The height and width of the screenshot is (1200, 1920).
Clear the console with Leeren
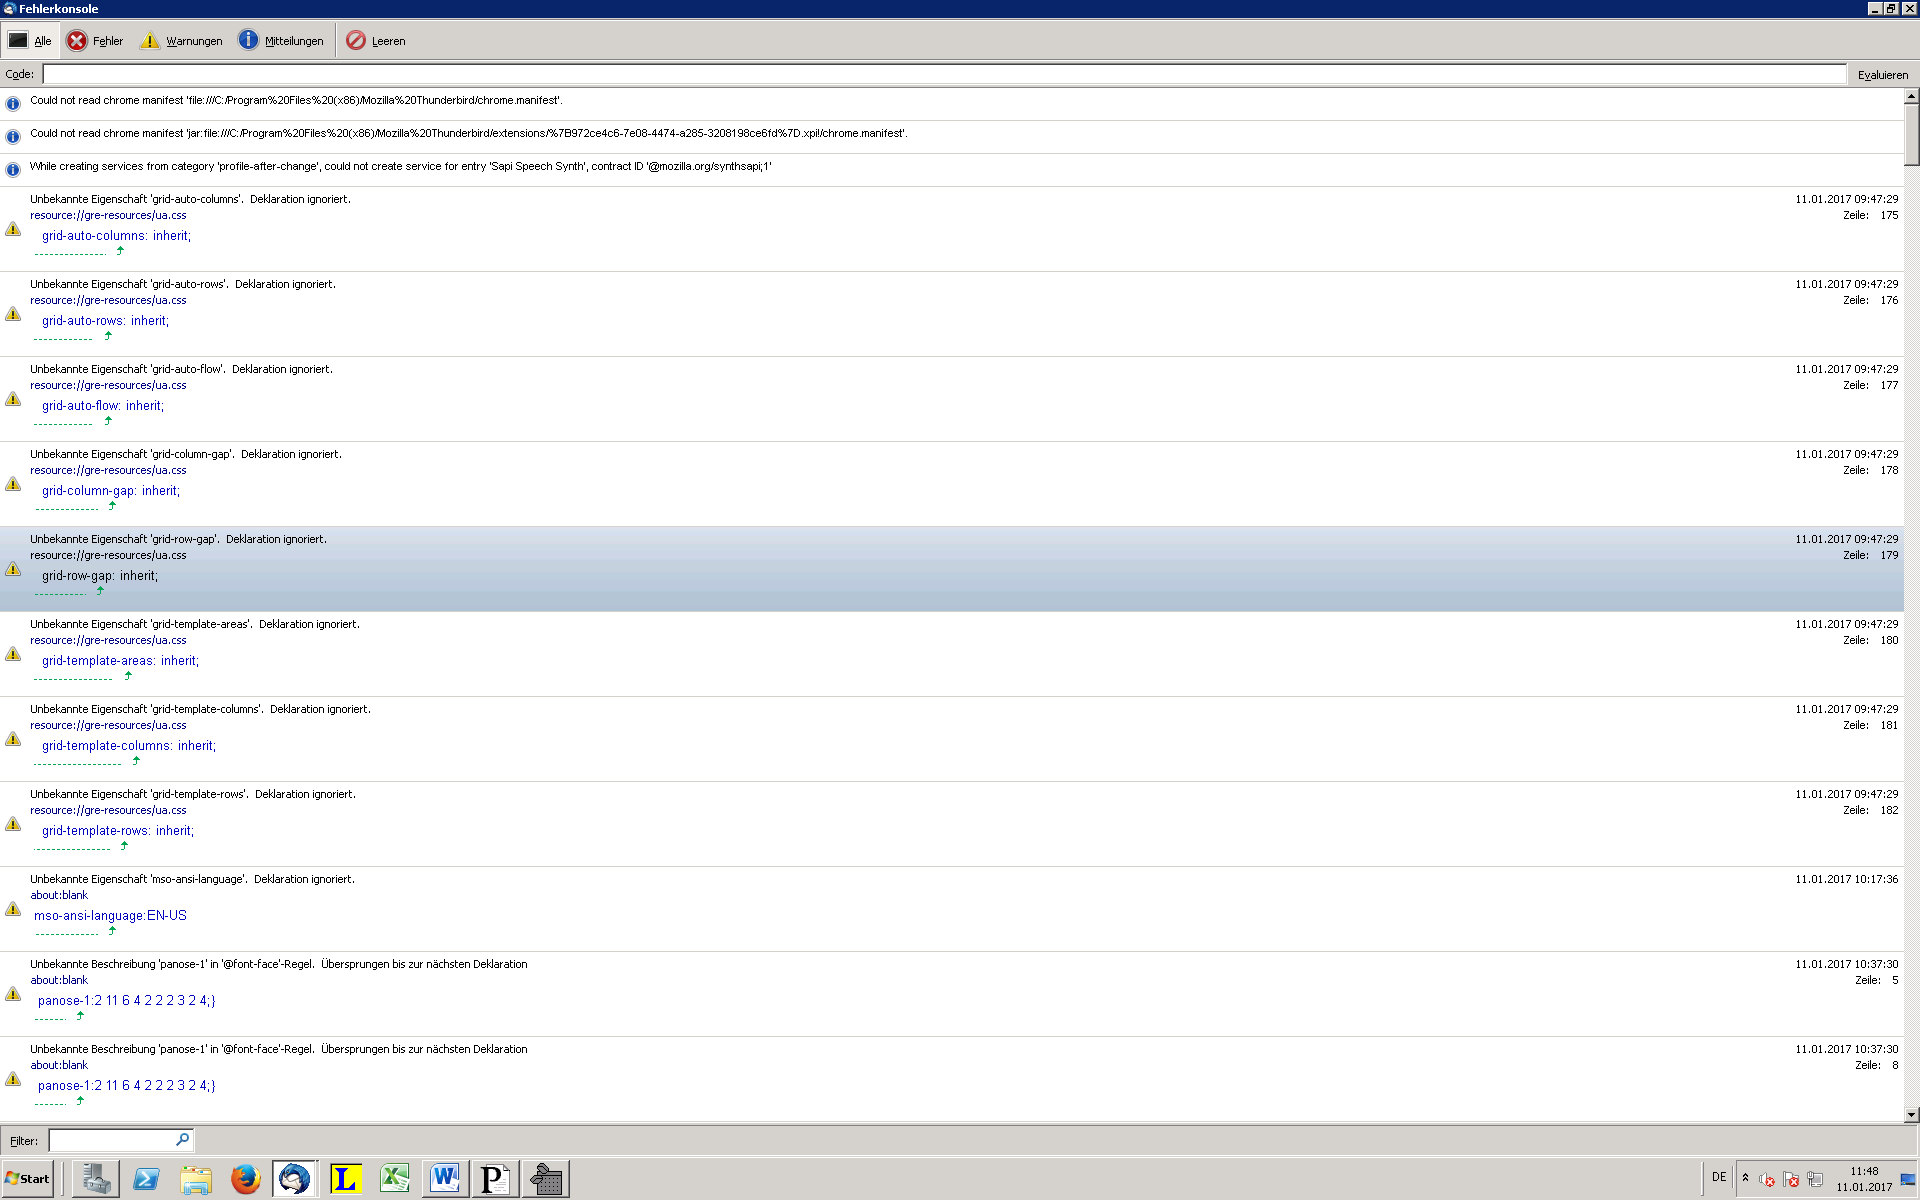tap(376, 41)
